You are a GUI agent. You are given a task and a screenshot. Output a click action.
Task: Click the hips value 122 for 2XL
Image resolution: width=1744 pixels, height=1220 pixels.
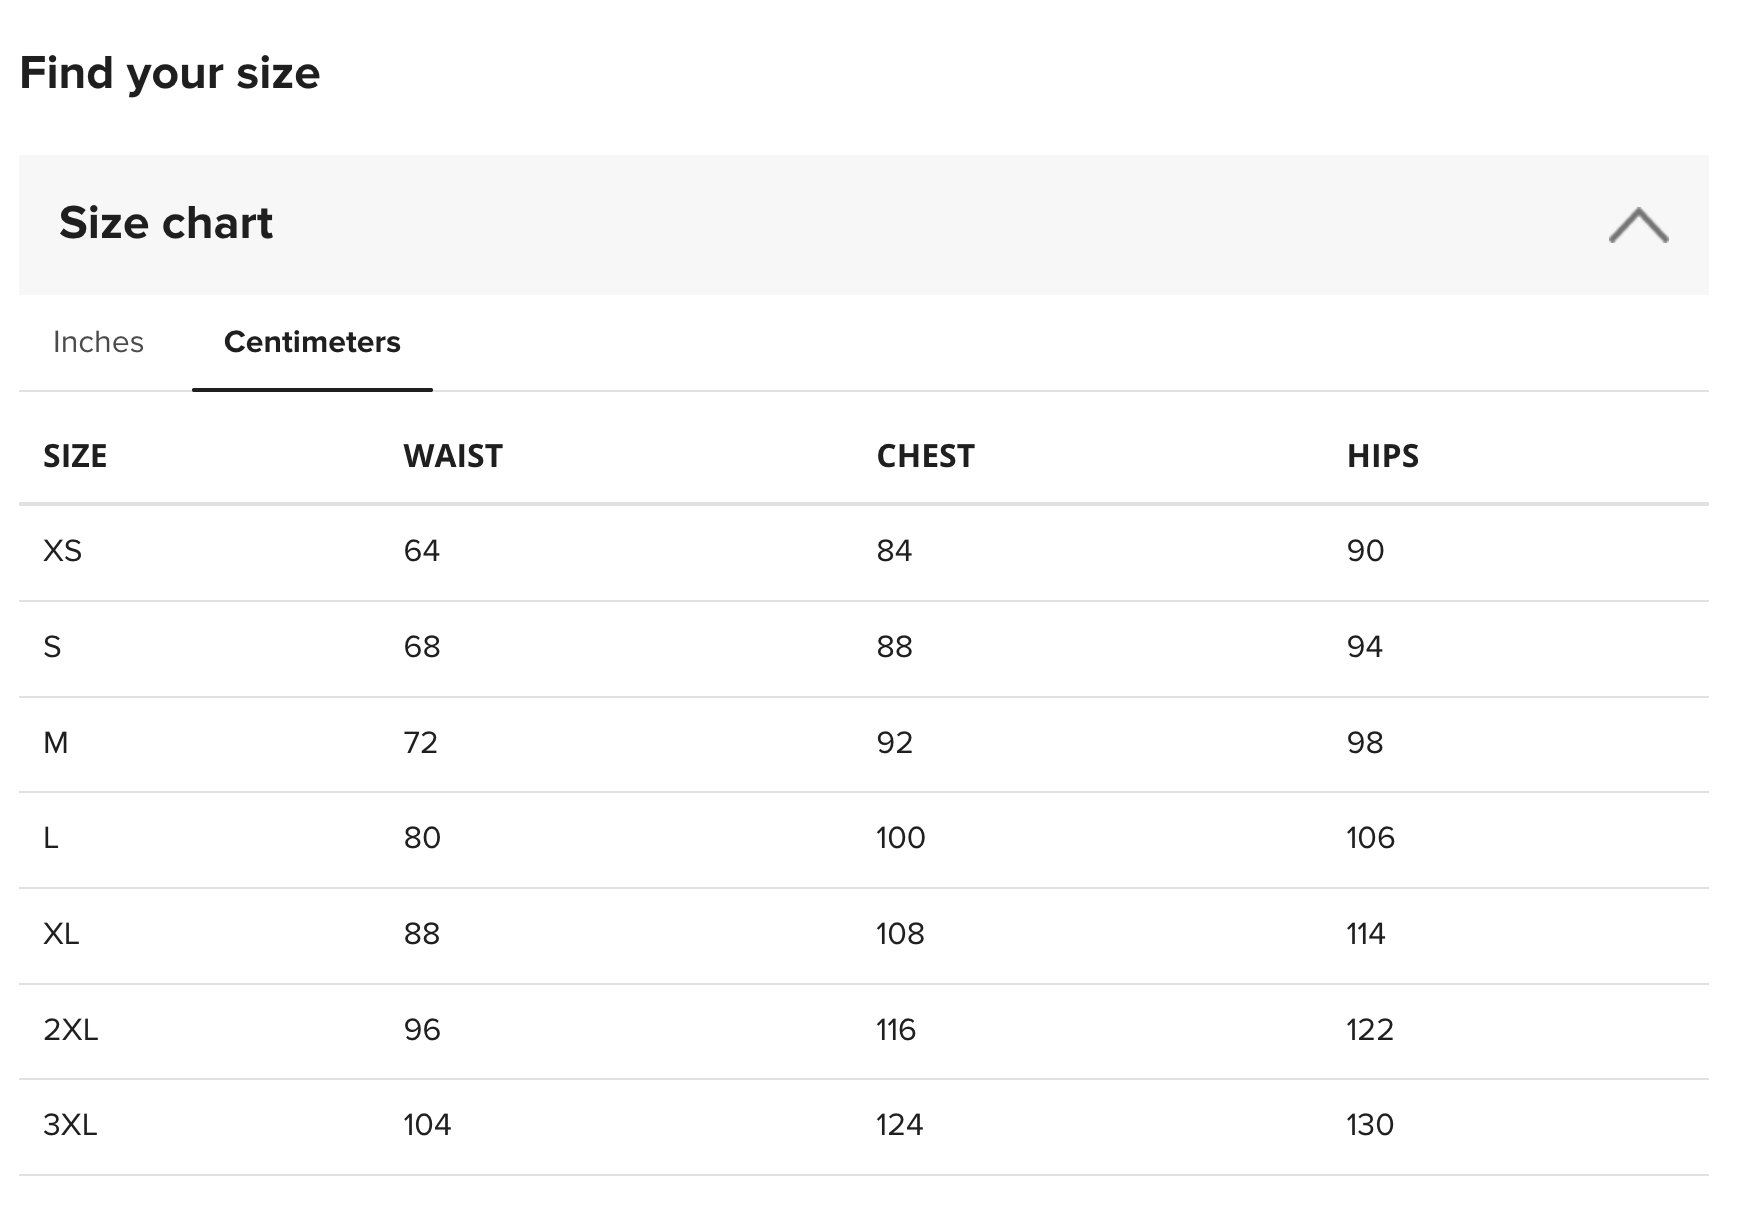[1369, 1030]
